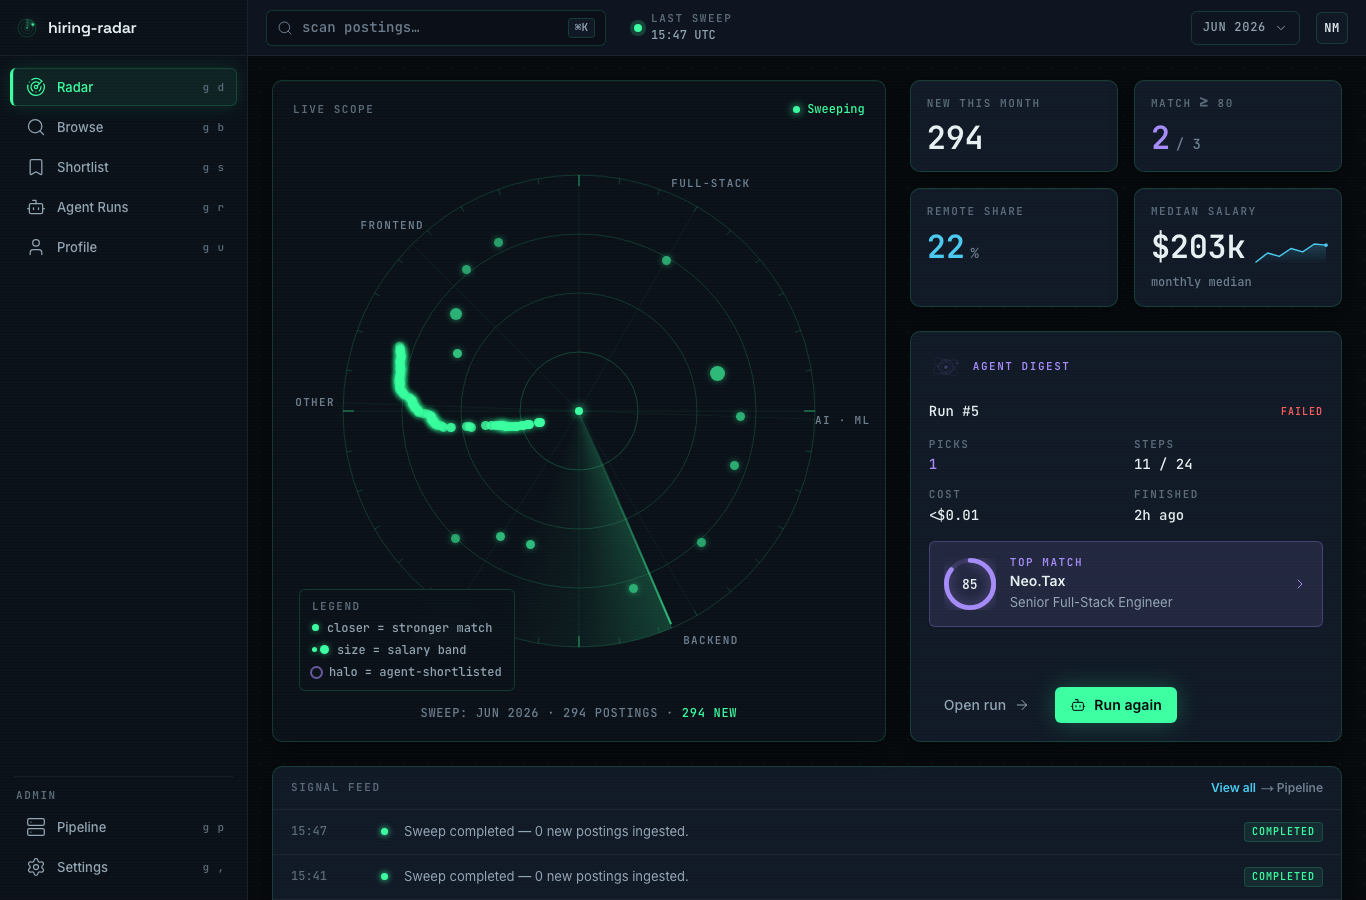Click the Picks value 1
1366x900 pixels.
pos(933,464)
